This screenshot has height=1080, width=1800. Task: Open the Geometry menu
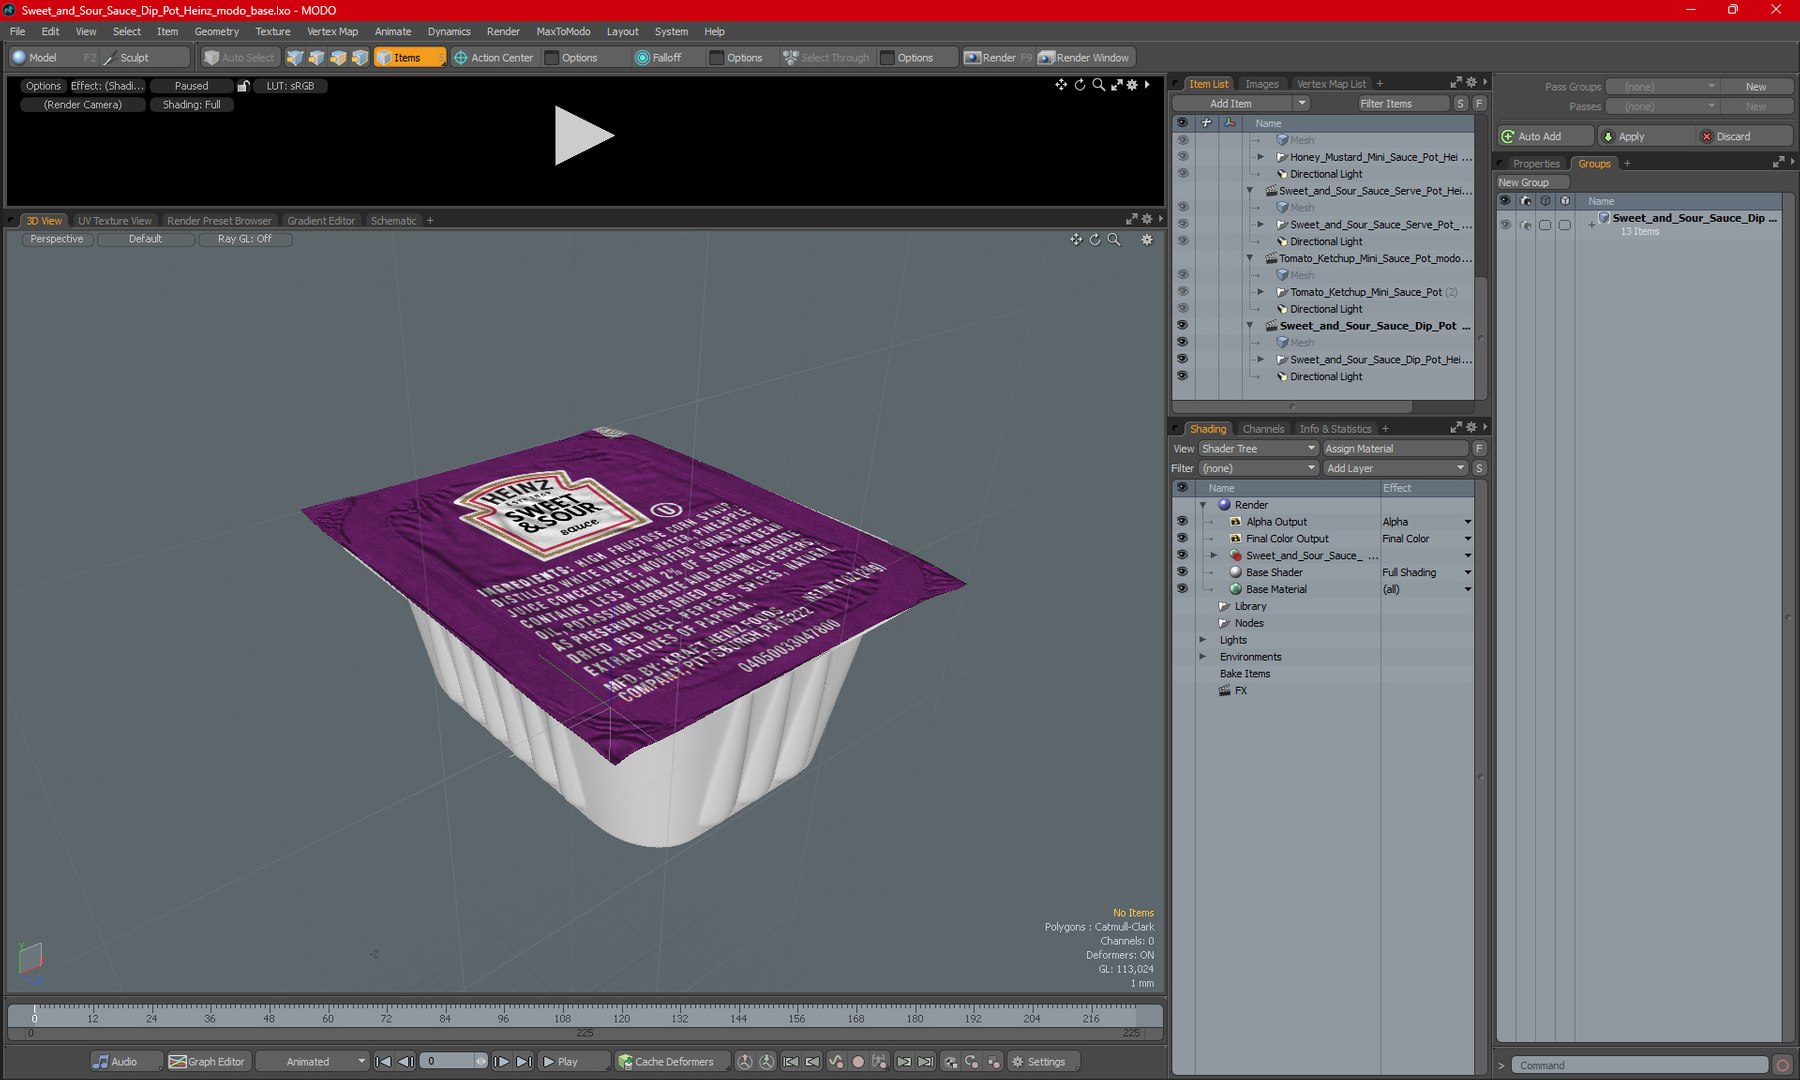[x=216, y=31]
